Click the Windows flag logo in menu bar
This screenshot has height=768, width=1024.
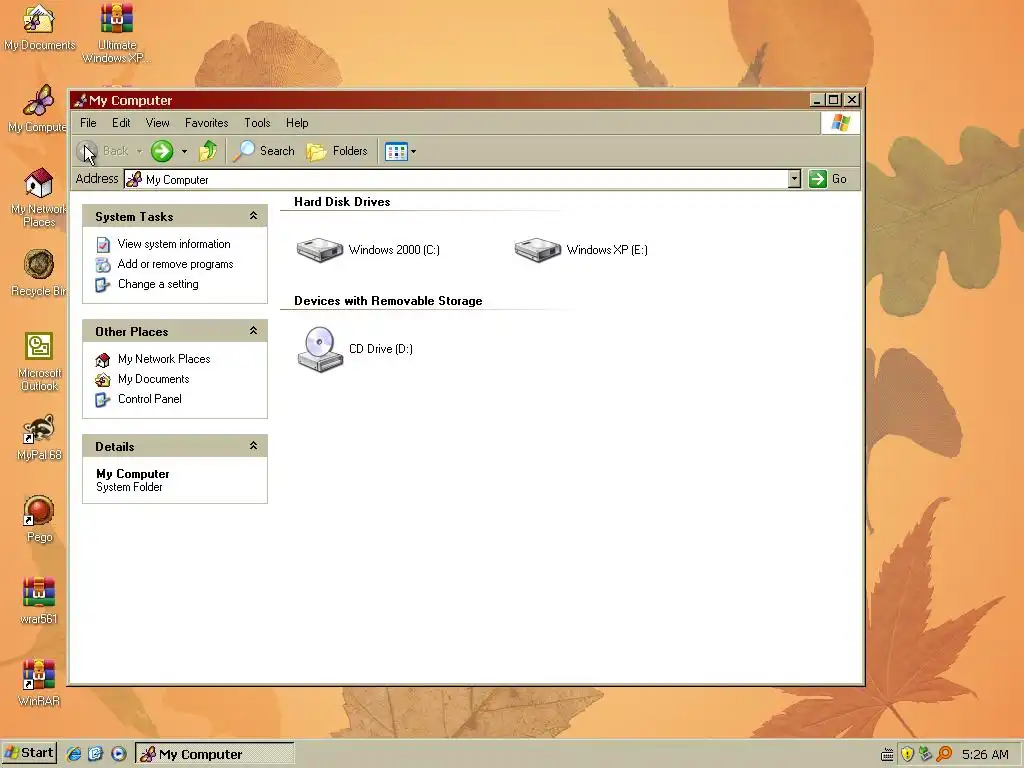(840, 123)
